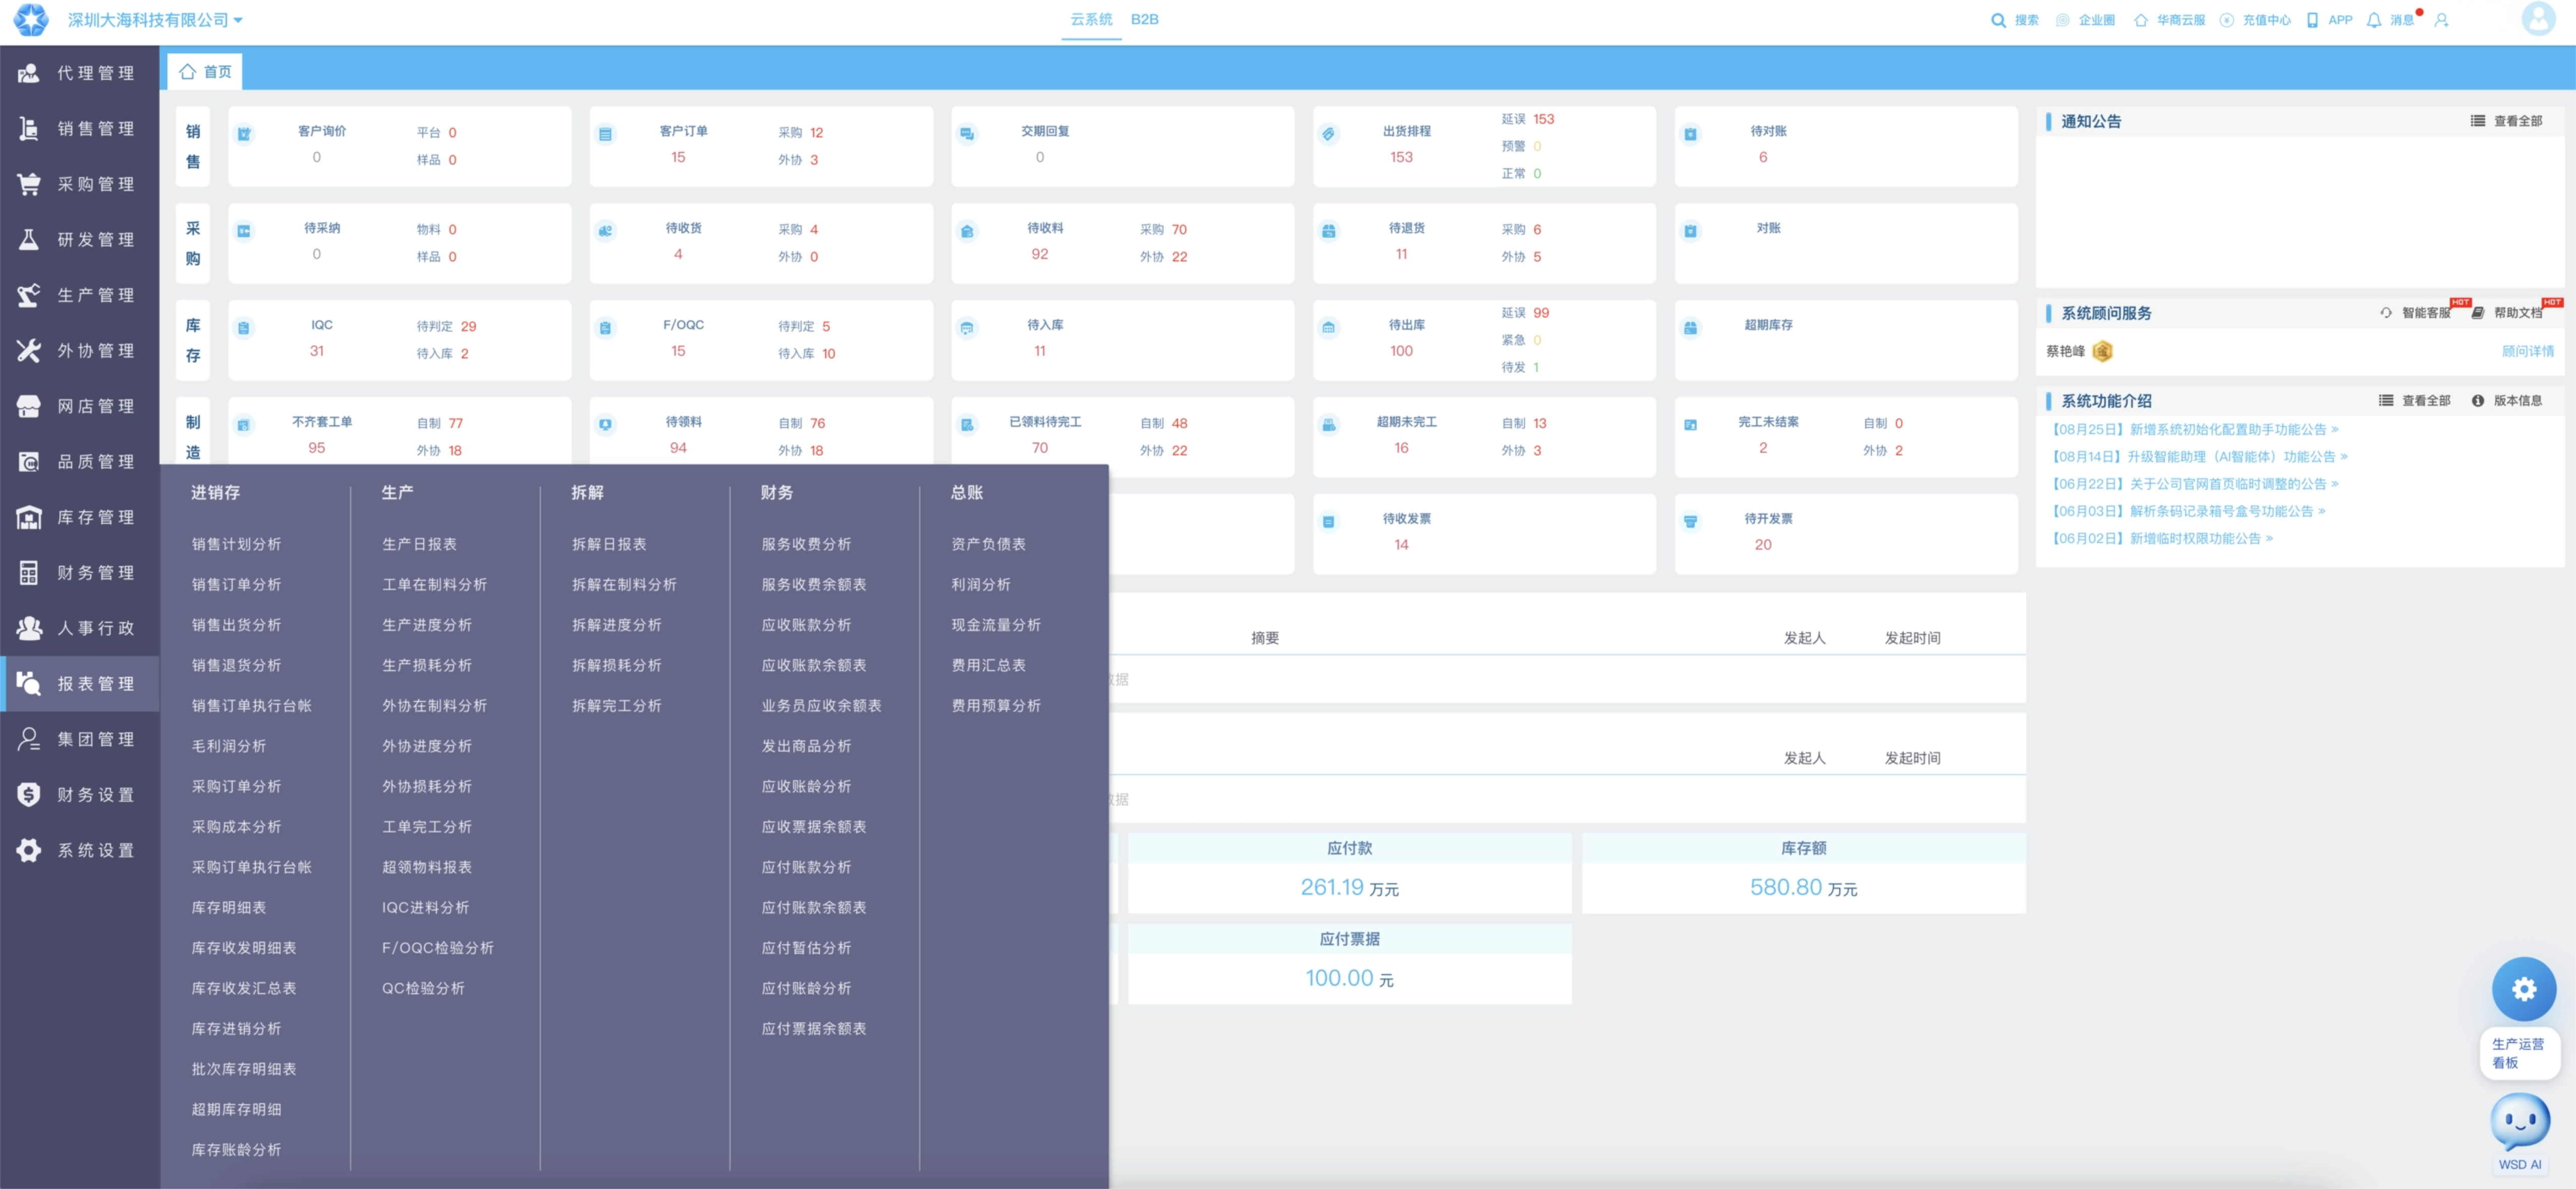Click the 充值中心 top bar link

click(2255, 20)
